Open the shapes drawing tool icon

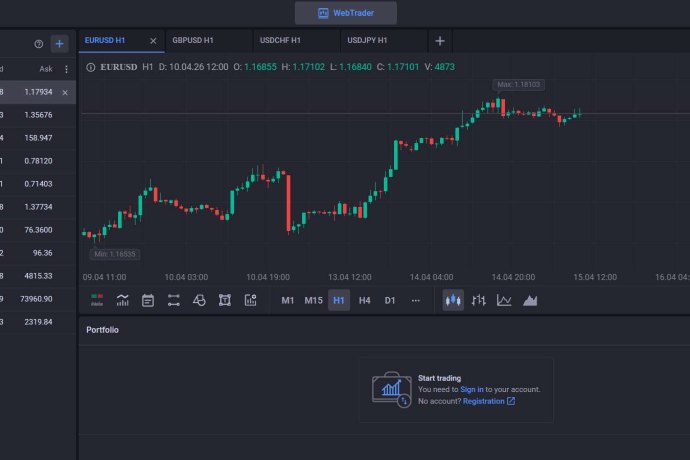pyautogui.click(x=199, y=300)
